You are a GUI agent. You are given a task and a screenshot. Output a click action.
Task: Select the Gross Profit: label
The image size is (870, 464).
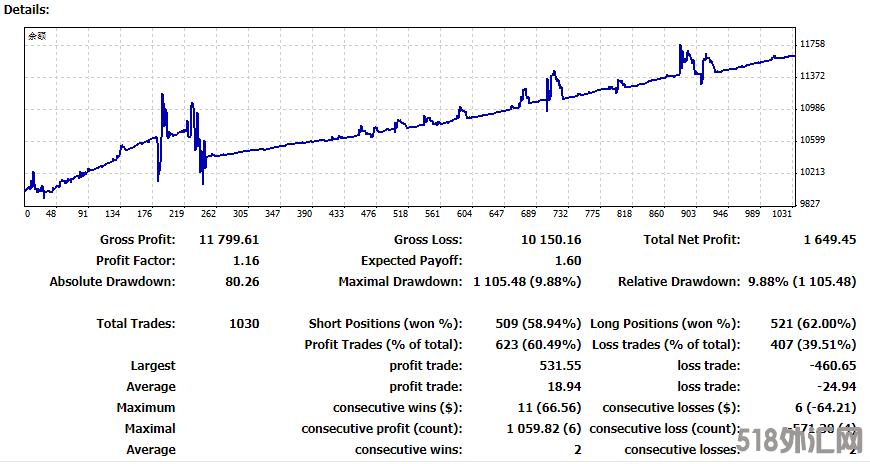138,240
